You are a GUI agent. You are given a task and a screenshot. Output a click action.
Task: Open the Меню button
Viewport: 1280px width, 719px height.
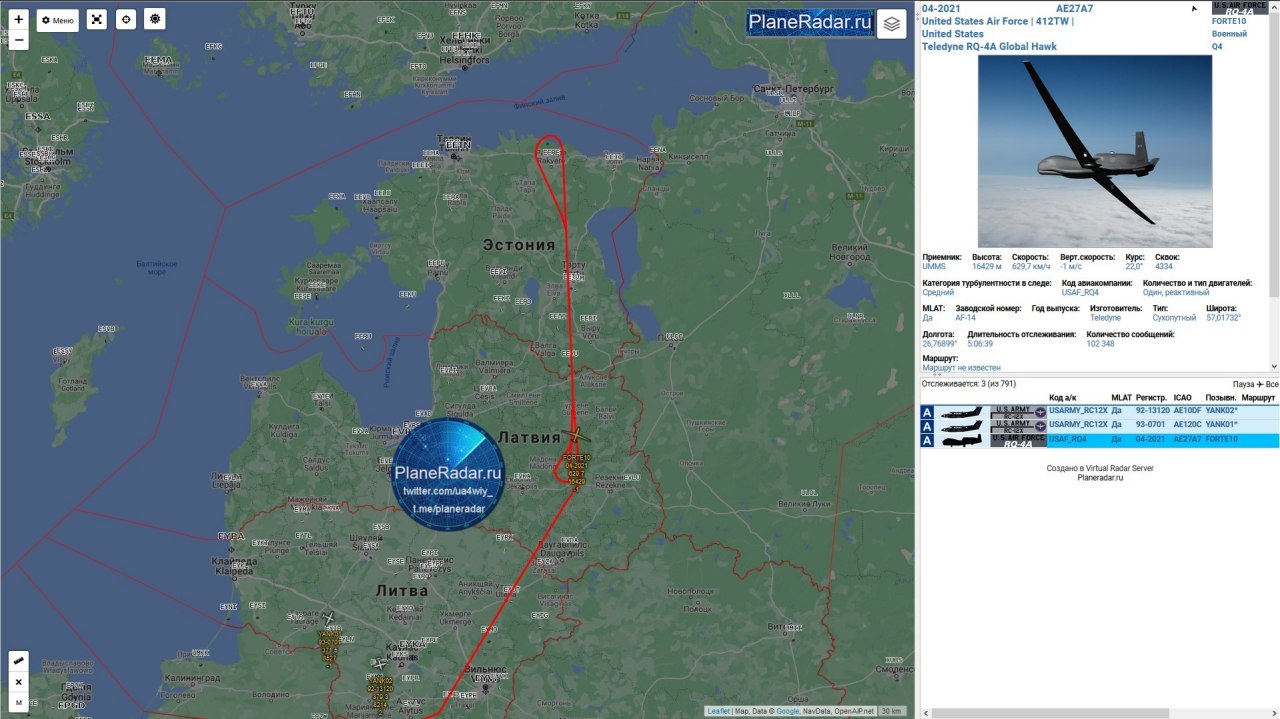point(58,20)
